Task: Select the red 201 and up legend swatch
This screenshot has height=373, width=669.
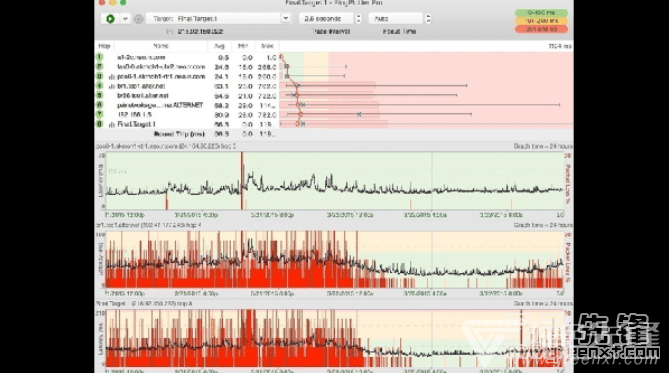Action: (x=541, y=29)
